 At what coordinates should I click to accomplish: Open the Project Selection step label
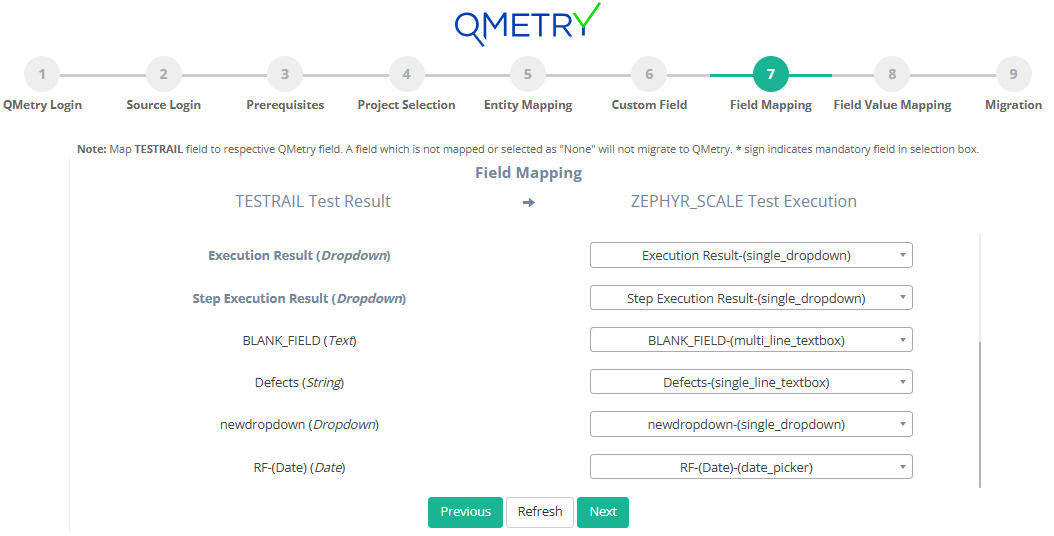(x=407, y=105)
